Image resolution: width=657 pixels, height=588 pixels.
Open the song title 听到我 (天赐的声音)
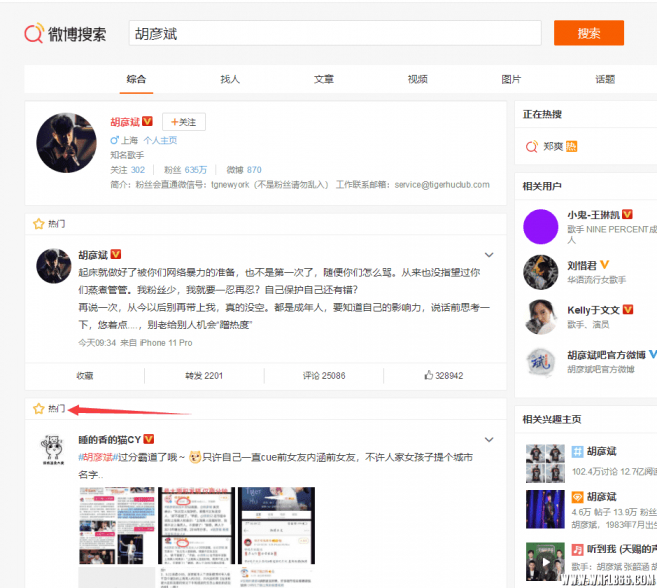tap(622, 549)
